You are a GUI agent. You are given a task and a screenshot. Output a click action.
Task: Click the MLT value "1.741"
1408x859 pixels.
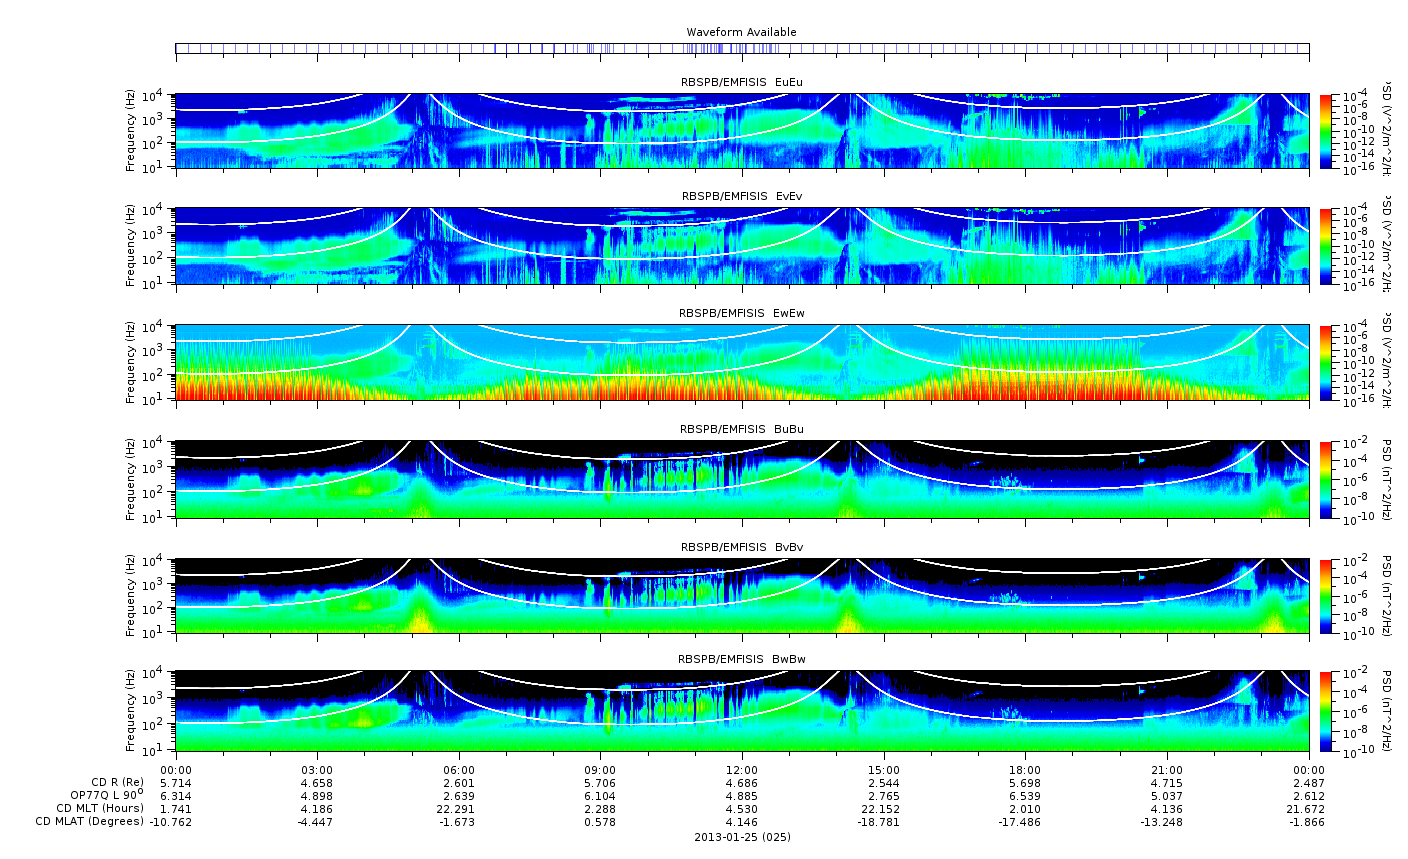(x=176, y=809)
